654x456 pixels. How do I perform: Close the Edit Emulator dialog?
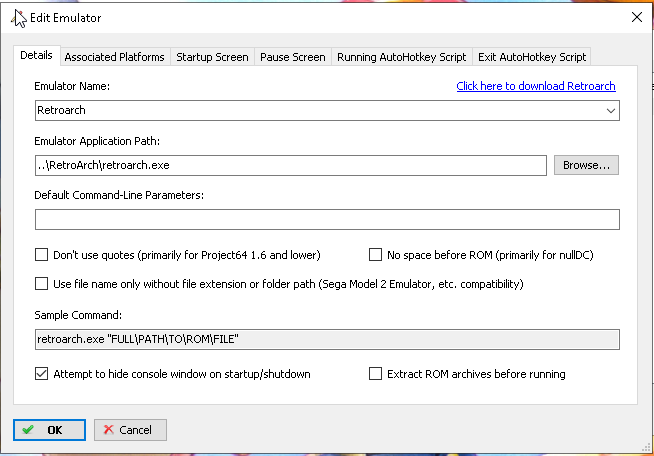(636, 17)
